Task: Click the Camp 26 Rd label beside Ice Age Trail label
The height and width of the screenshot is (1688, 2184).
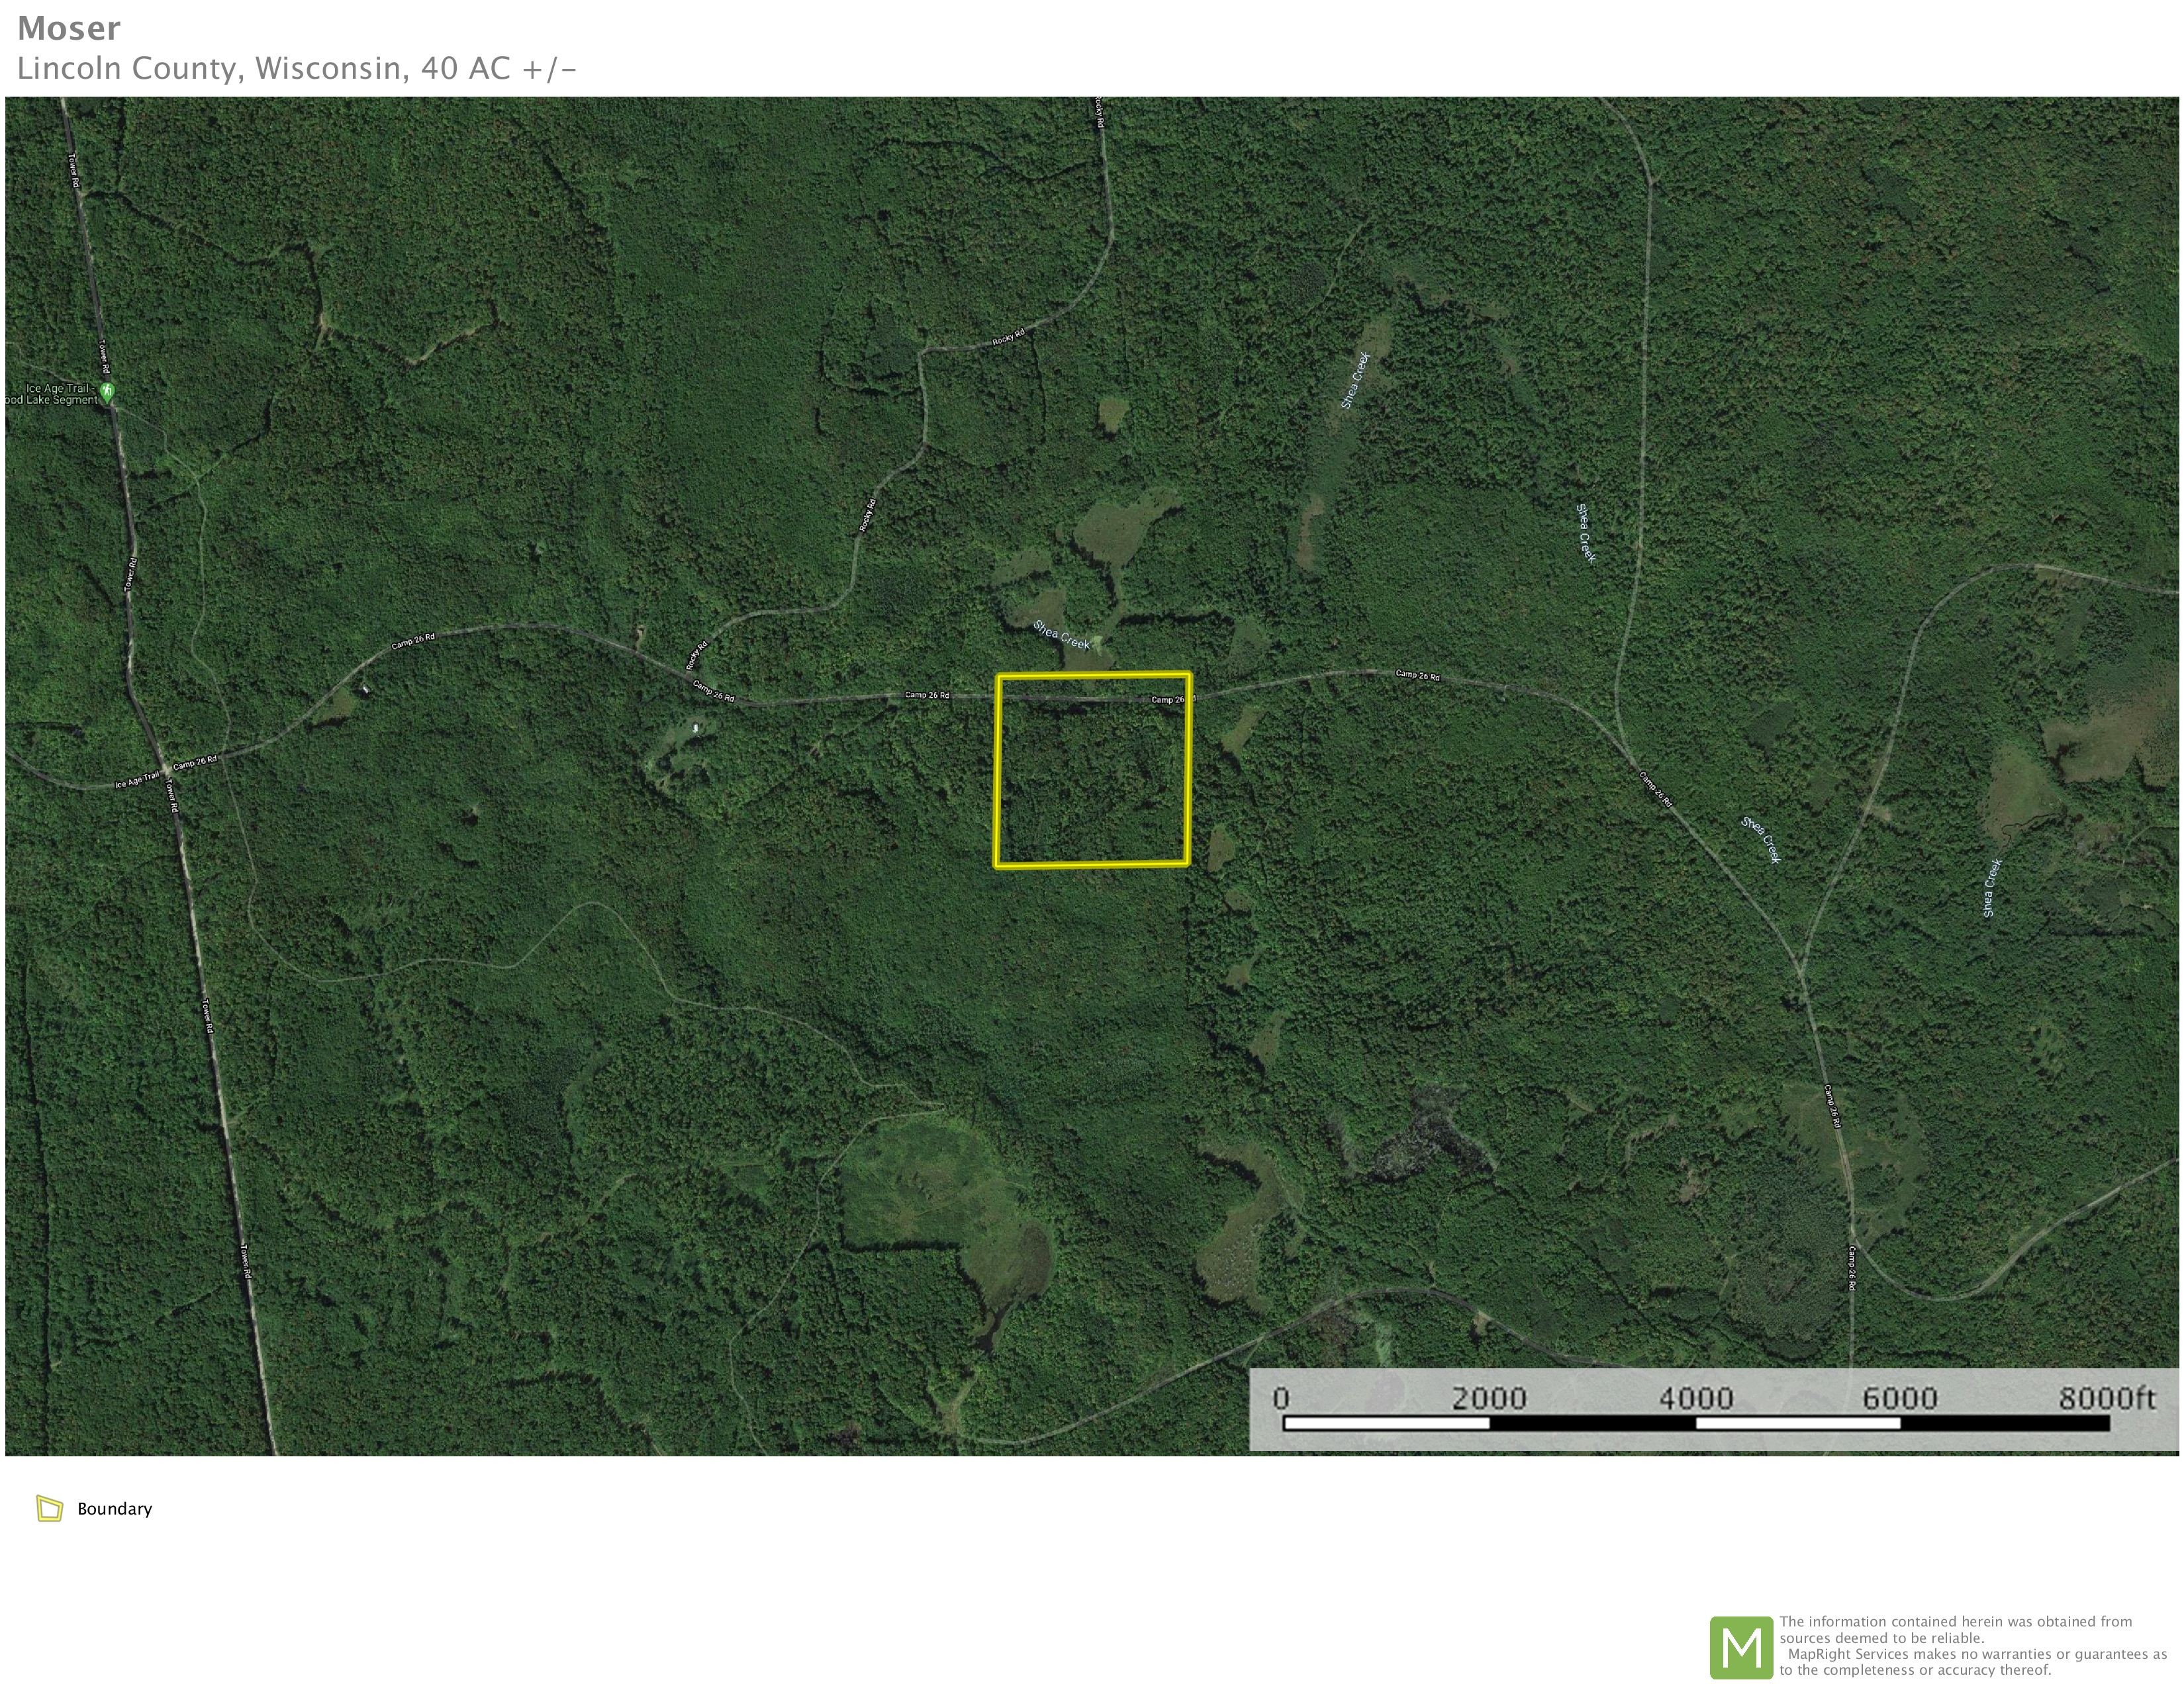Action: click(x=195, y=763)
